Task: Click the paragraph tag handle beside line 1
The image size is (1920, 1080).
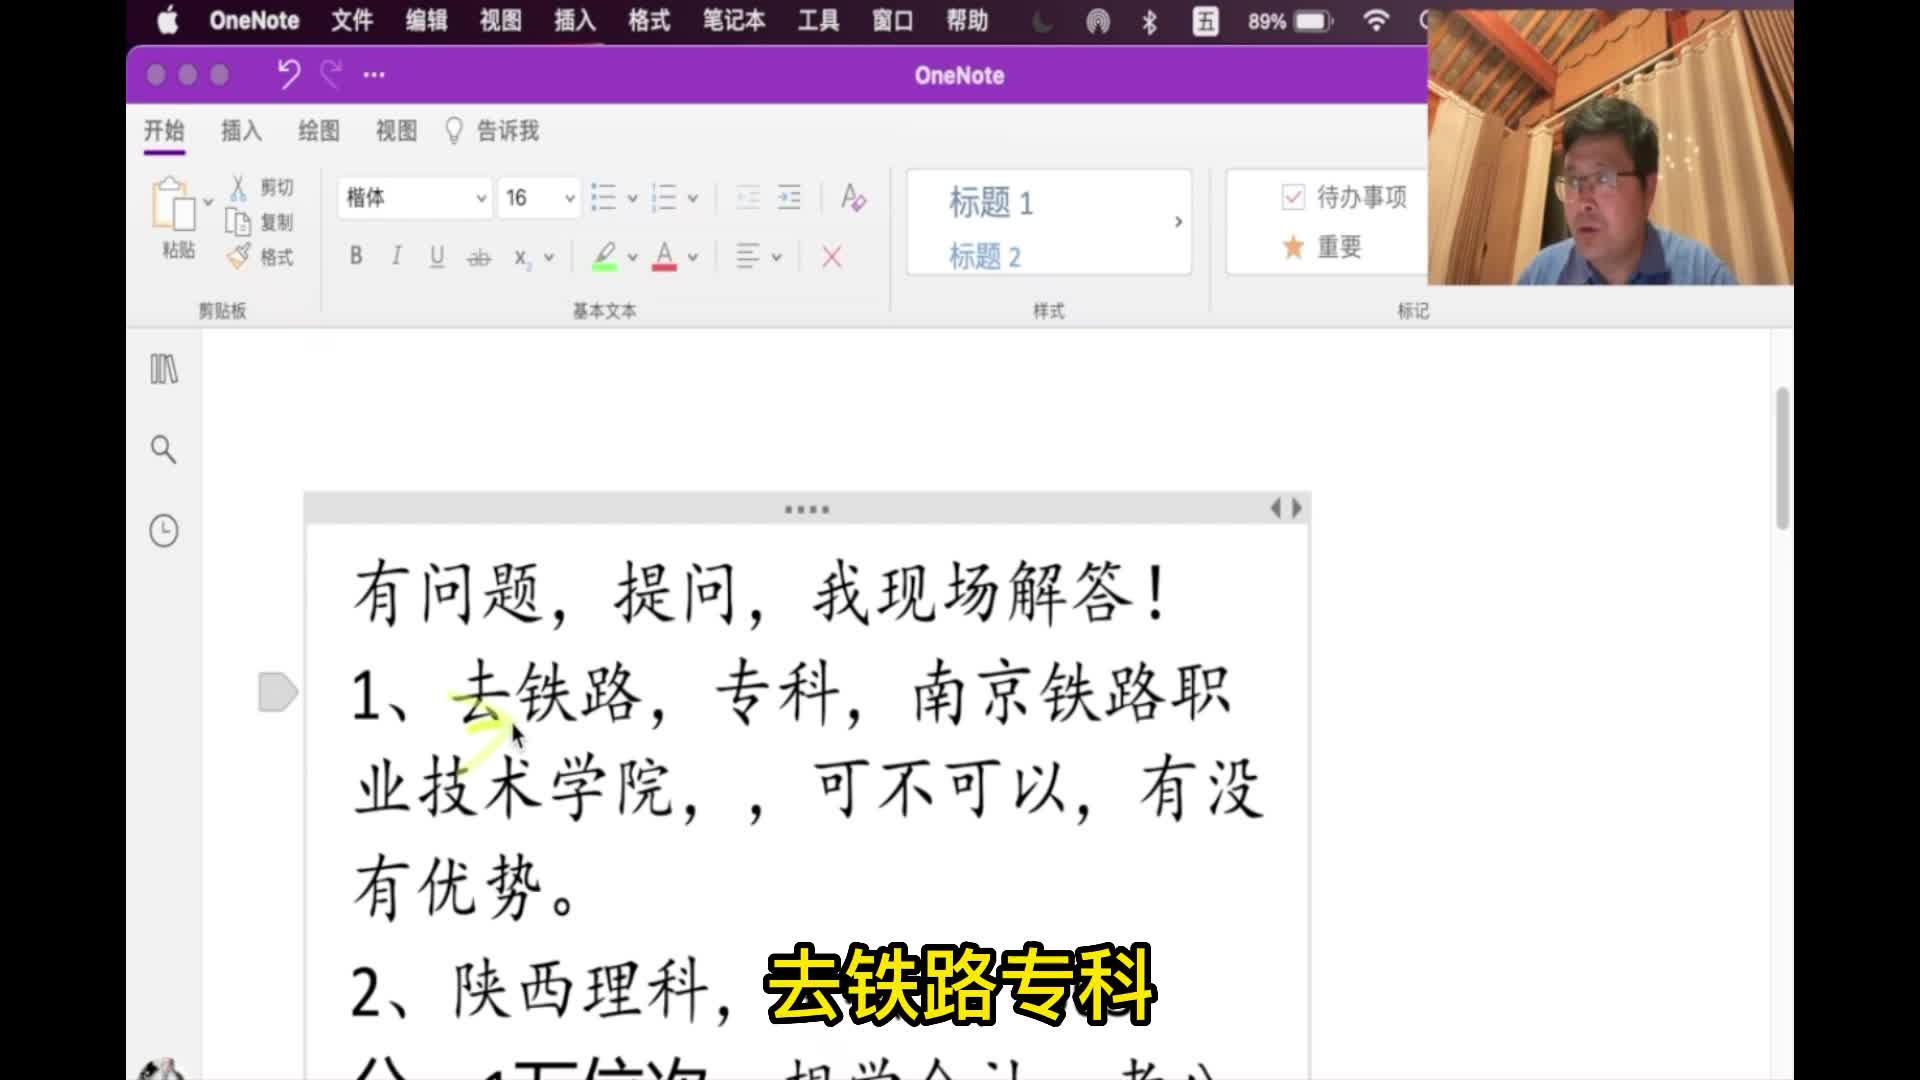Action: [278, 692]
